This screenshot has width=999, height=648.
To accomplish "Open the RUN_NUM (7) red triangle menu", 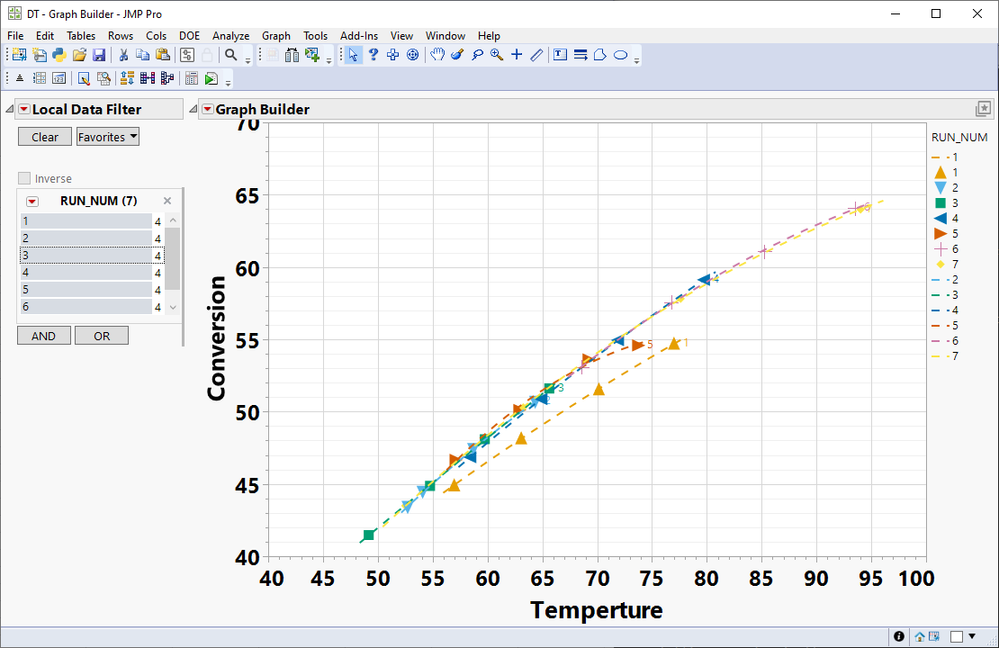I will [x=32, y=201].
